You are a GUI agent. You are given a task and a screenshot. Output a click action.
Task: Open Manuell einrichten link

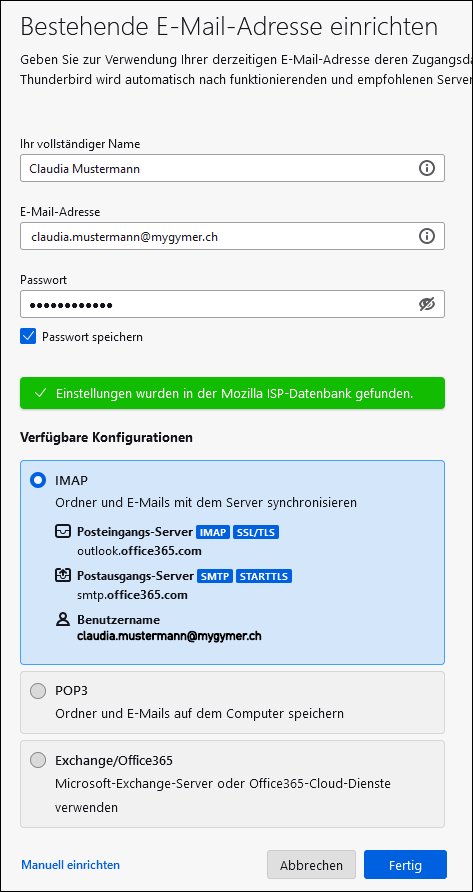click(x=71, y=865)
